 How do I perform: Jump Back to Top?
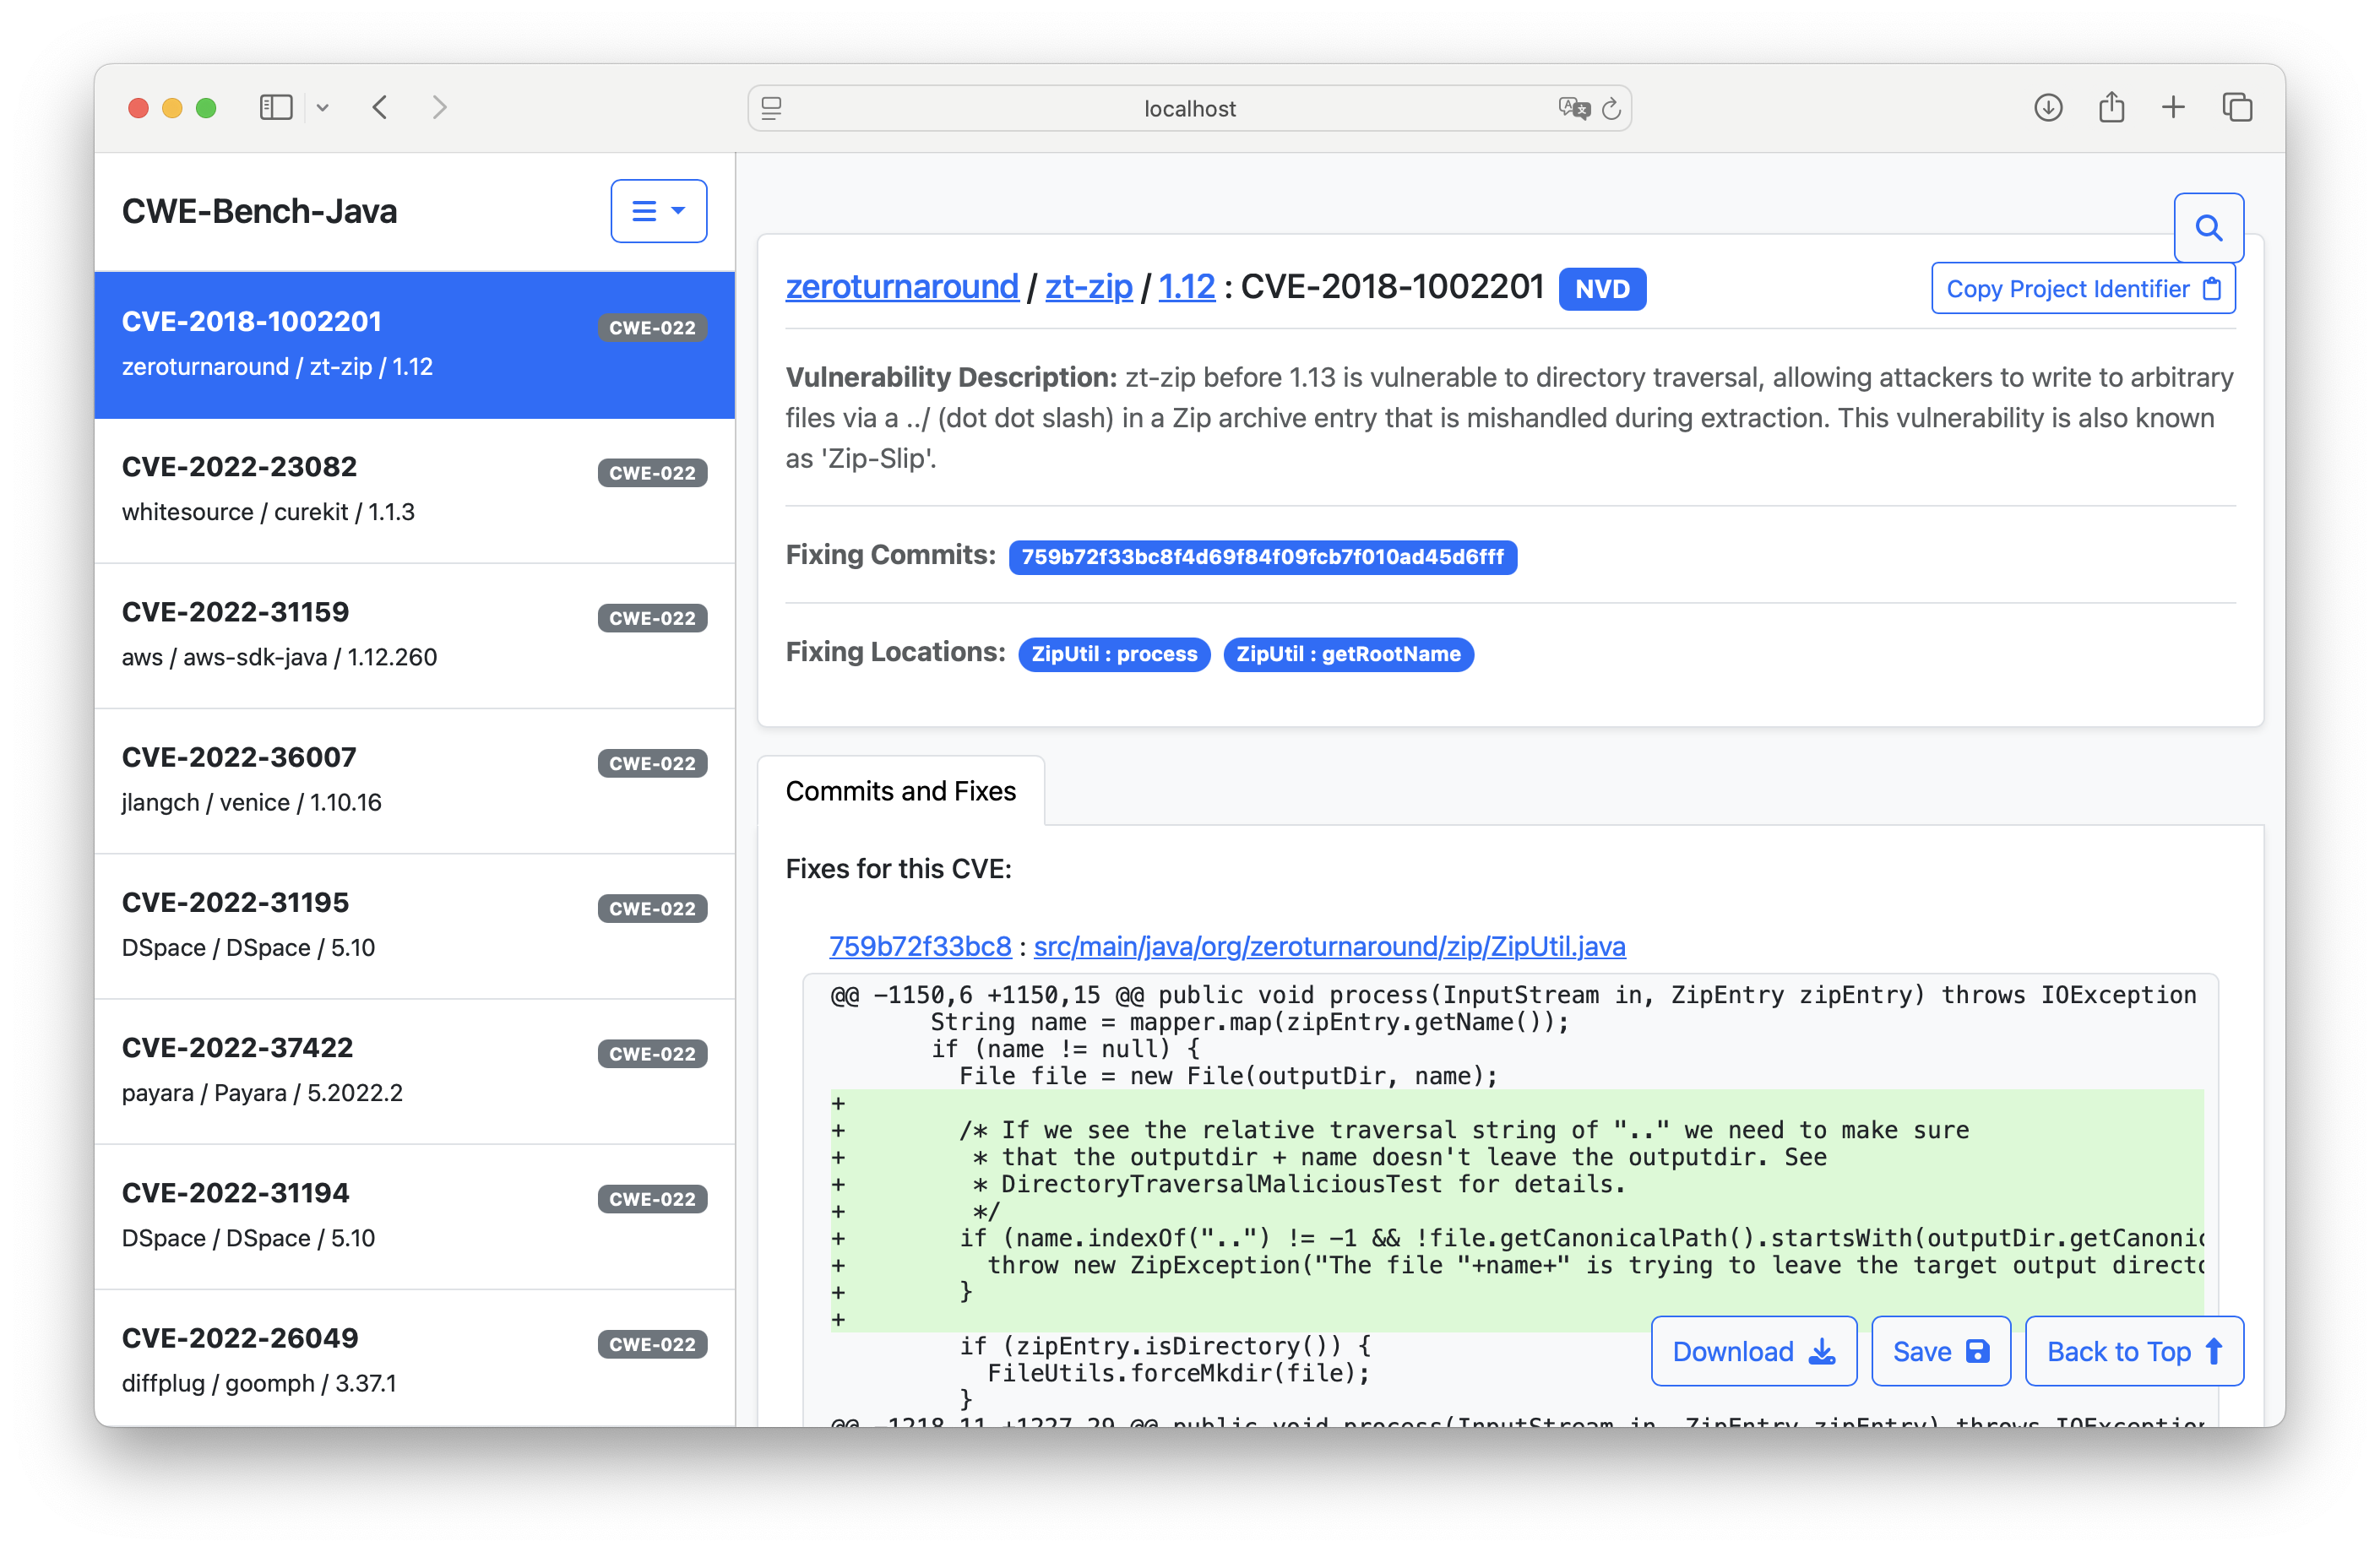tap(2134, 1352)
